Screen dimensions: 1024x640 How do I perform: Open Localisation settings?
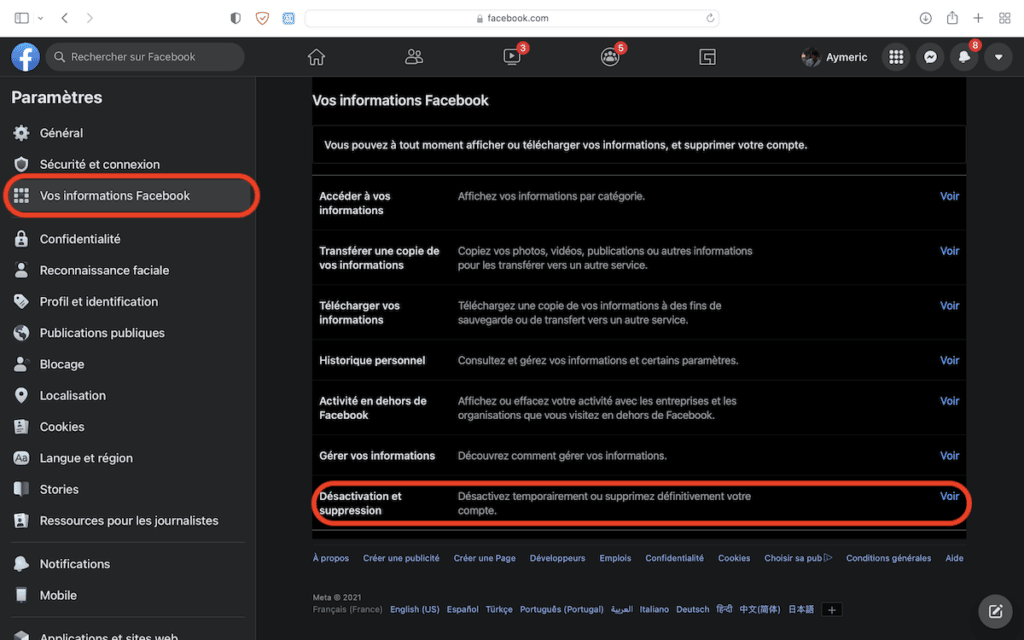[x=128, y=396]
